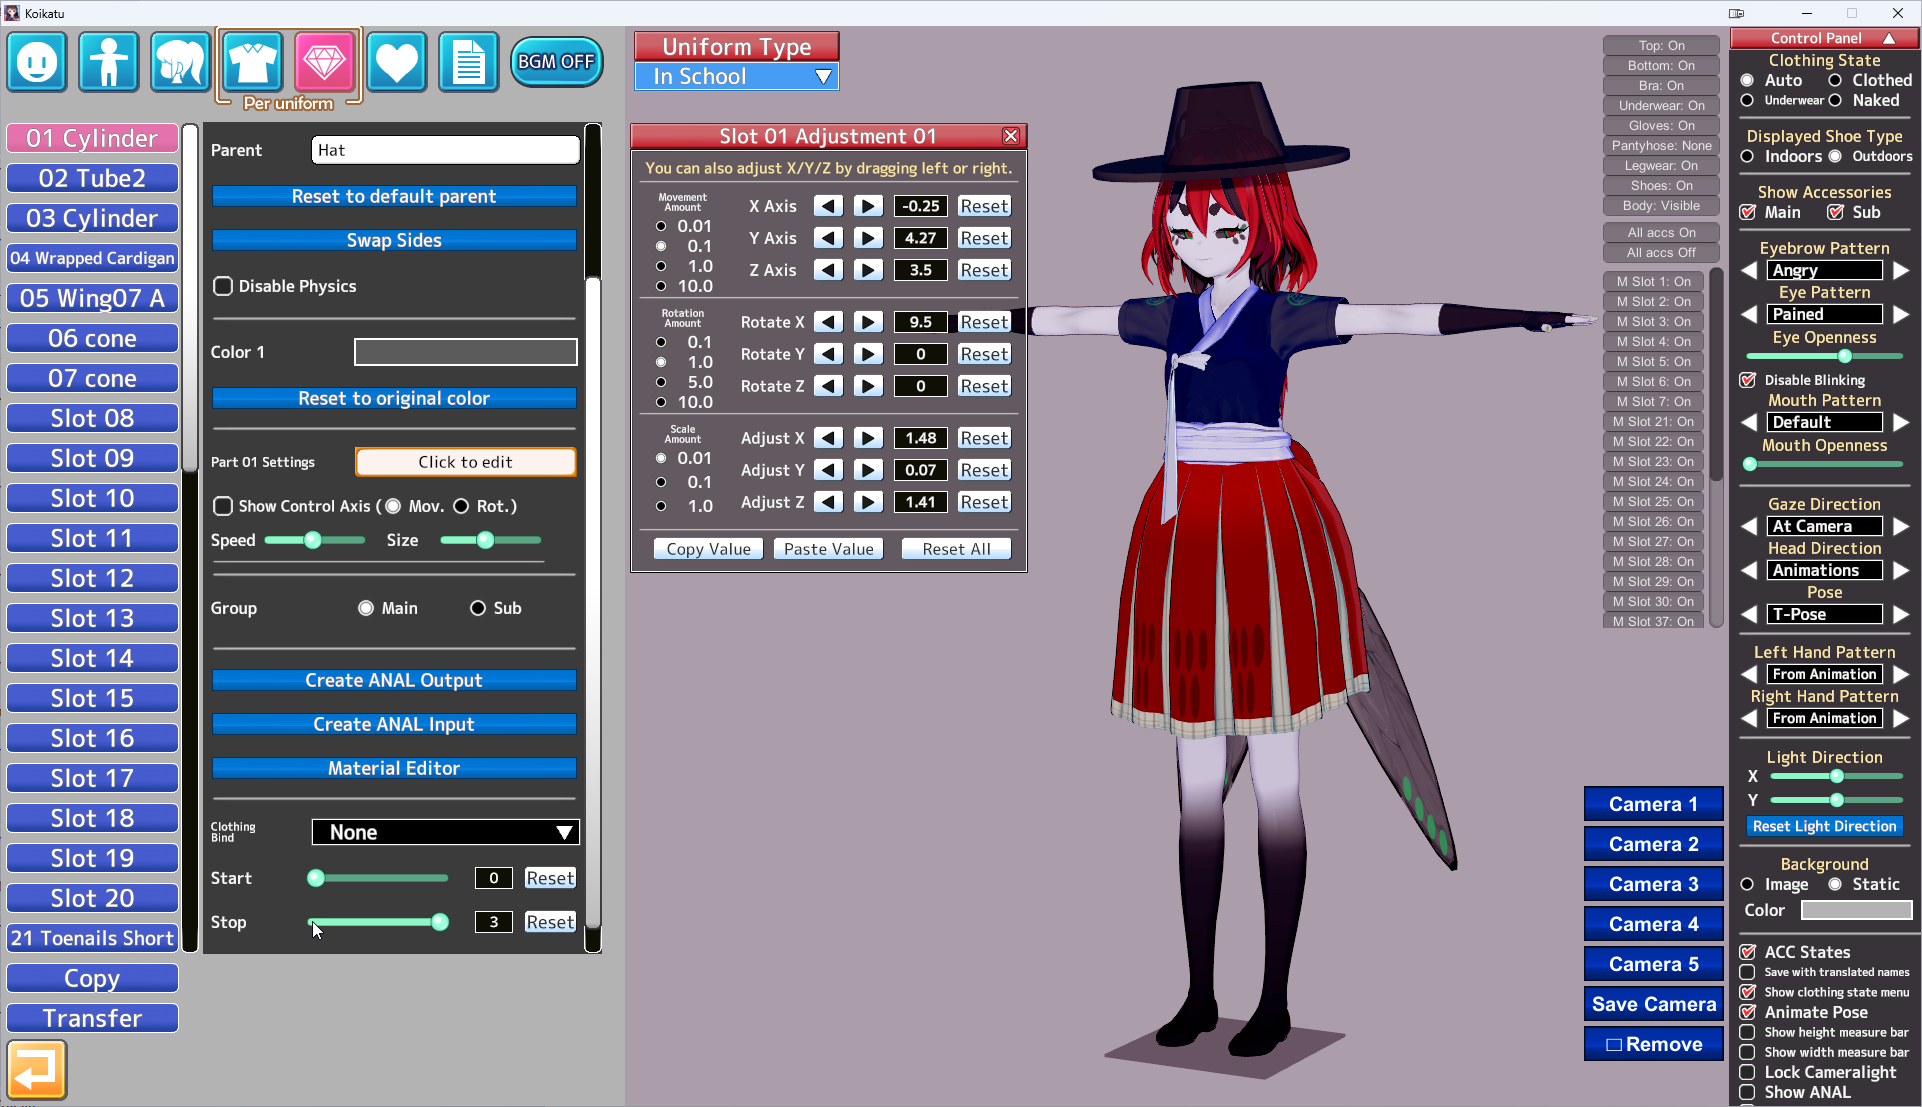Open Color 1 swatch picker
The width and height of the screenshot is (1922, 1107).
(466, 352)
